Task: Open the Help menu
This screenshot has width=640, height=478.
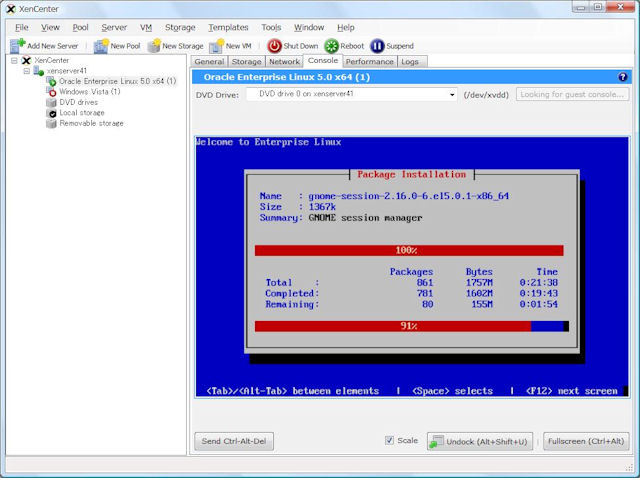Action: (346, 27)
